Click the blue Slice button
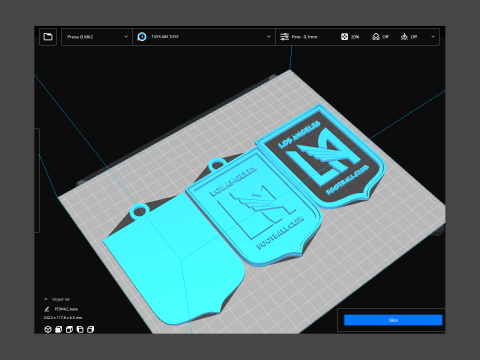This screenshot has width=480, height=360. point(393,320)
